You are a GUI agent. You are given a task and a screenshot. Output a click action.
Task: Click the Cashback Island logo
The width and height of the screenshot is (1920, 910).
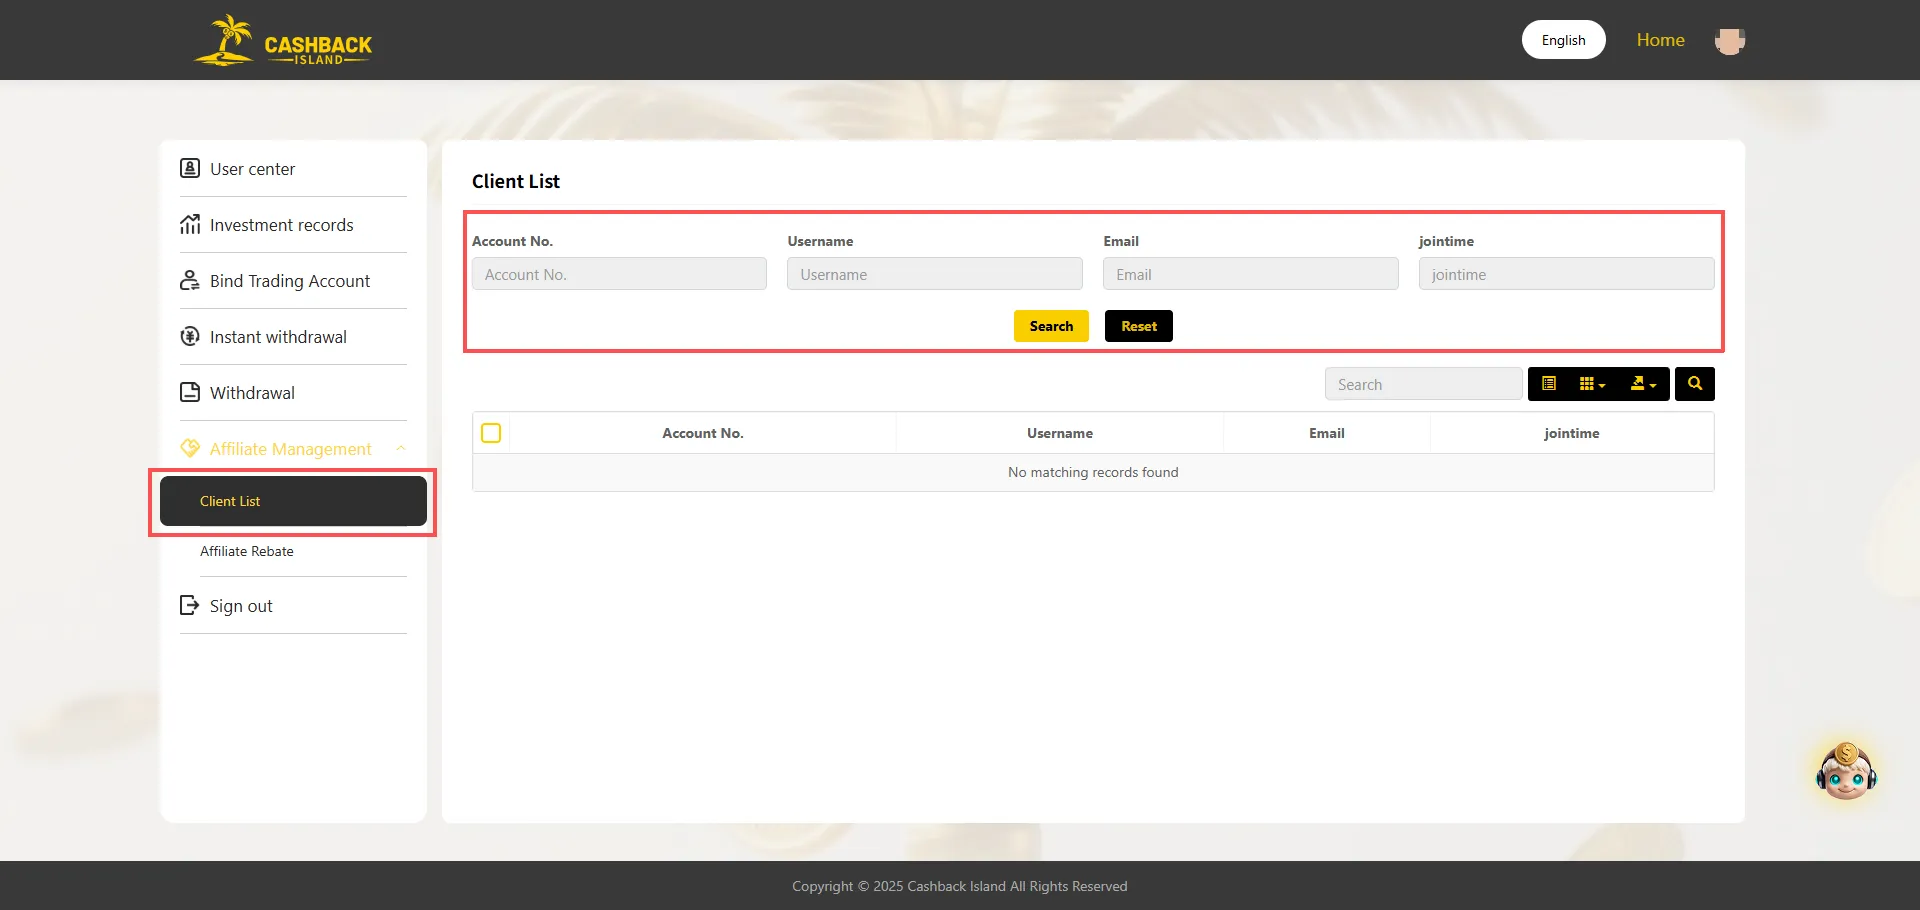click(x=283, y=40)
